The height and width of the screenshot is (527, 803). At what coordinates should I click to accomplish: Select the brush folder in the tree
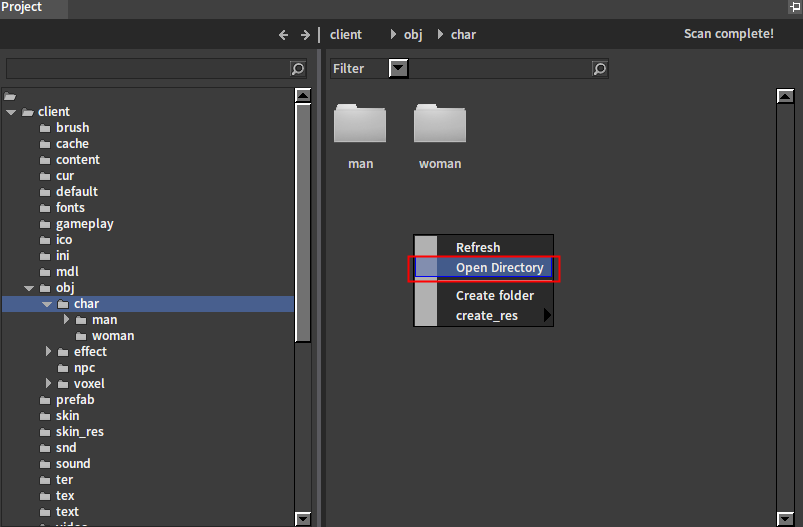(72, 128)
